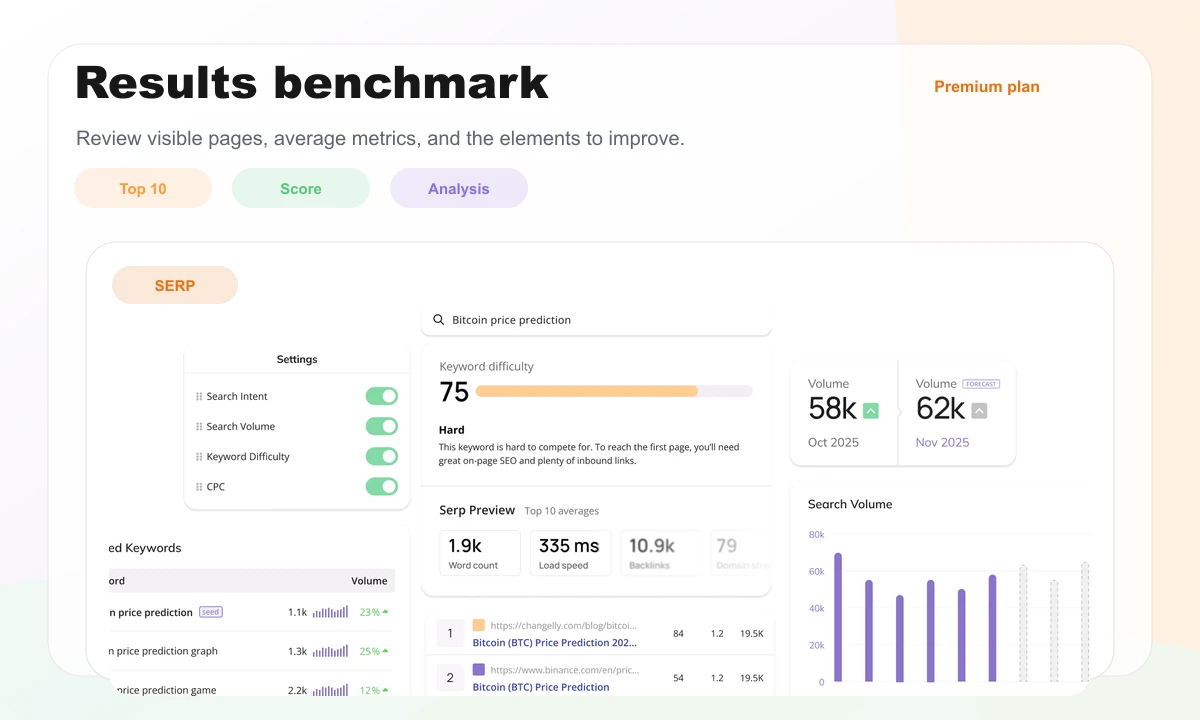
Task: Open binance Bitcoin (BTC) Price Prediction link
Action: [541, 687]
